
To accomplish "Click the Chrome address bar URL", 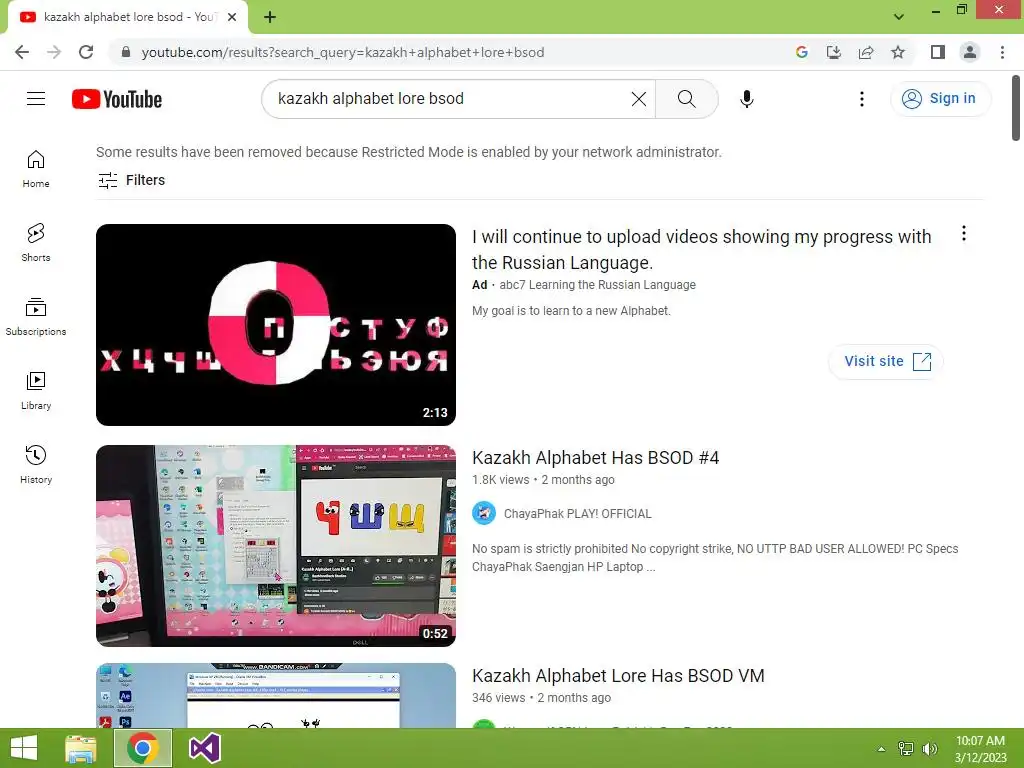I will point(343,52).
